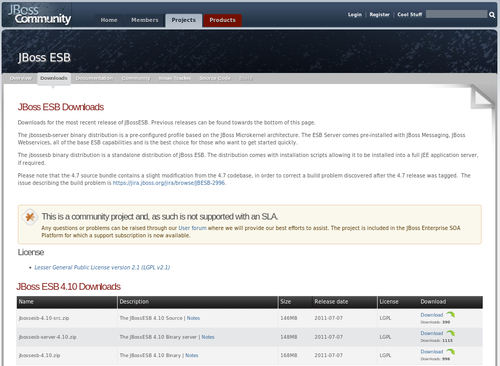This screenshot has width=500, height=366.
Task: Open Notes link for 4.10 Source
Action: [x=193, y=318]
